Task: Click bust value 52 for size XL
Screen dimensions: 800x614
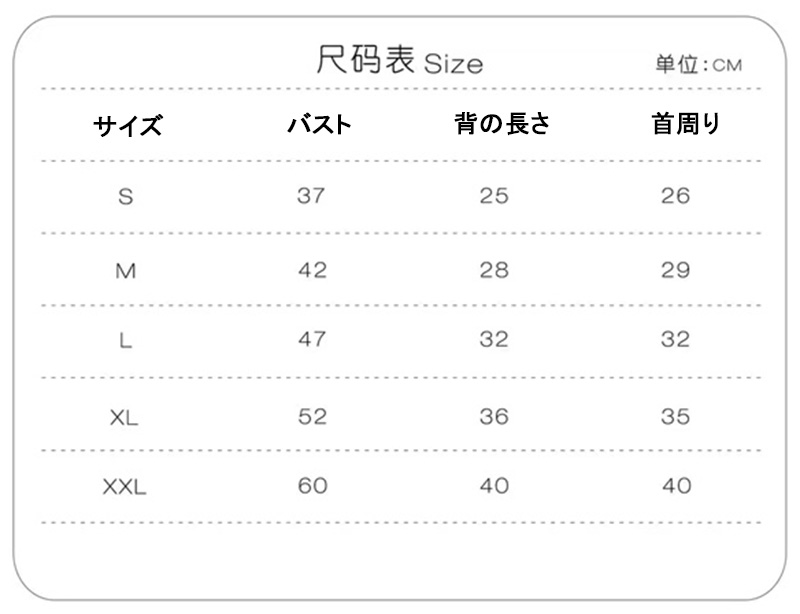Action: click(312, 416)
